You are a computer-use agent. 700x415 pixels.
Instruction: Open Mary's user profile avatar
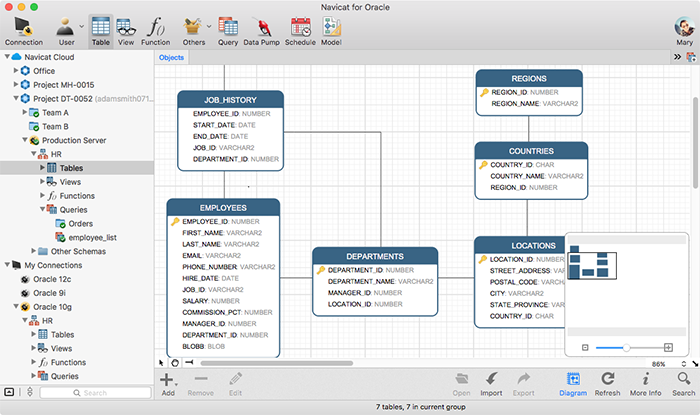coord(684,27)
